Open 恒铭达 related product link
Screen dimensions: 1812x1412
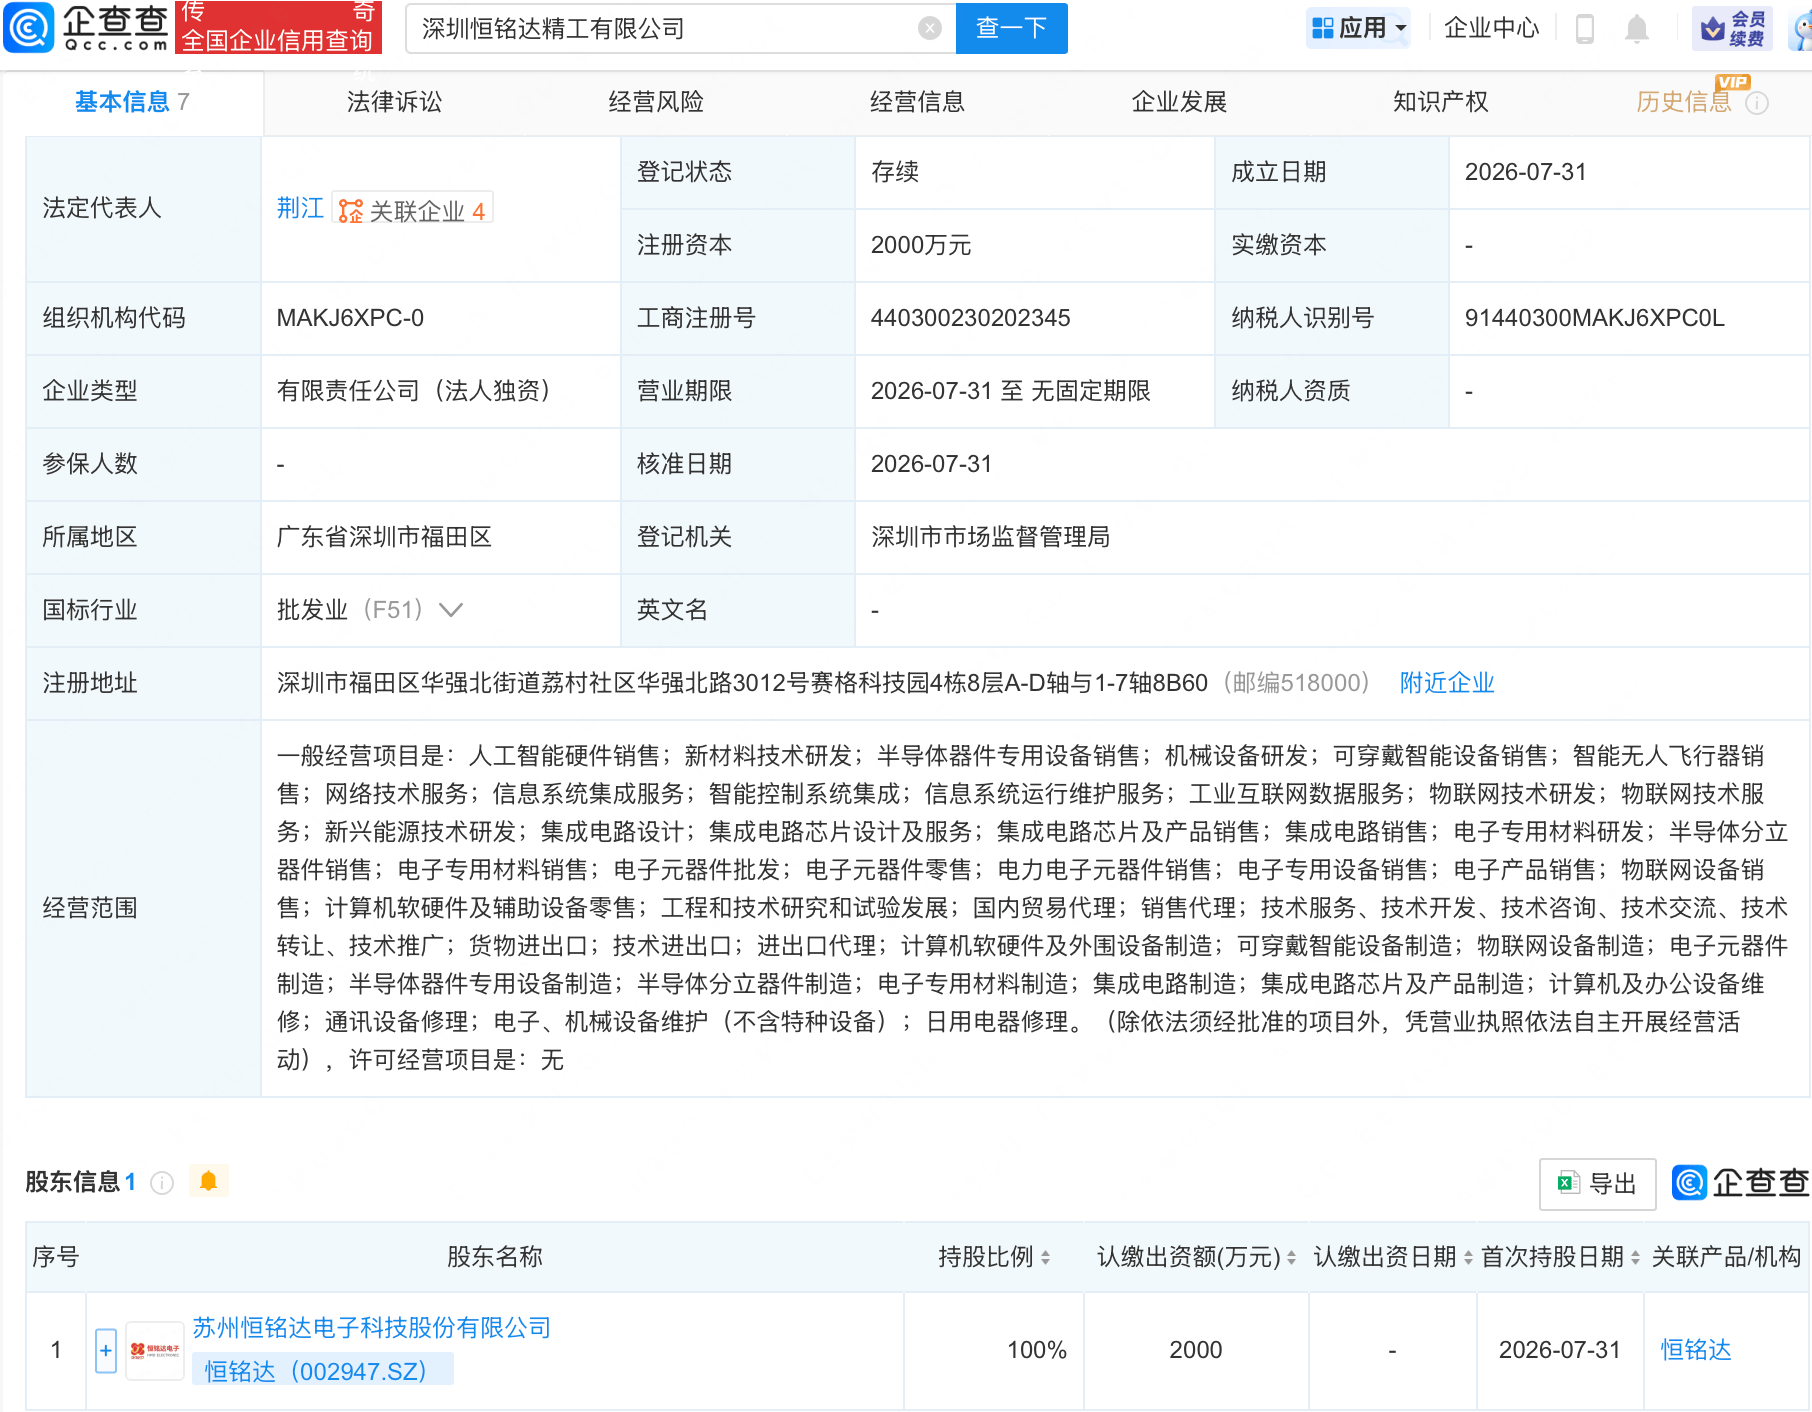1696,1350
